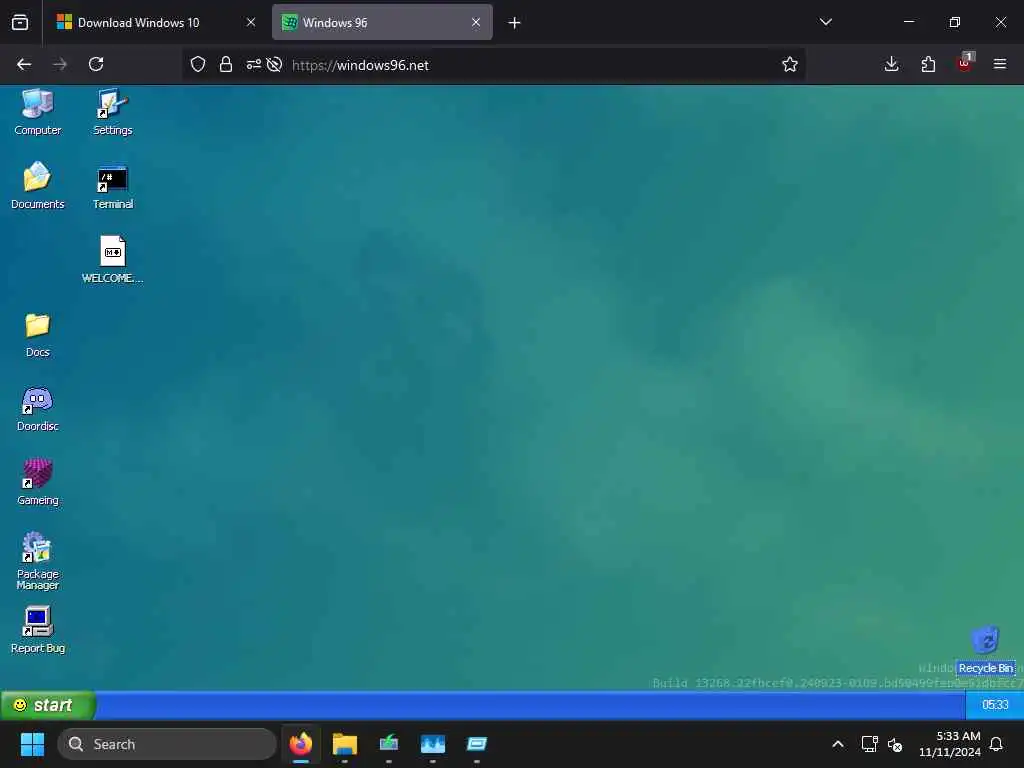Open the Extensions menu

pos(928,64)
